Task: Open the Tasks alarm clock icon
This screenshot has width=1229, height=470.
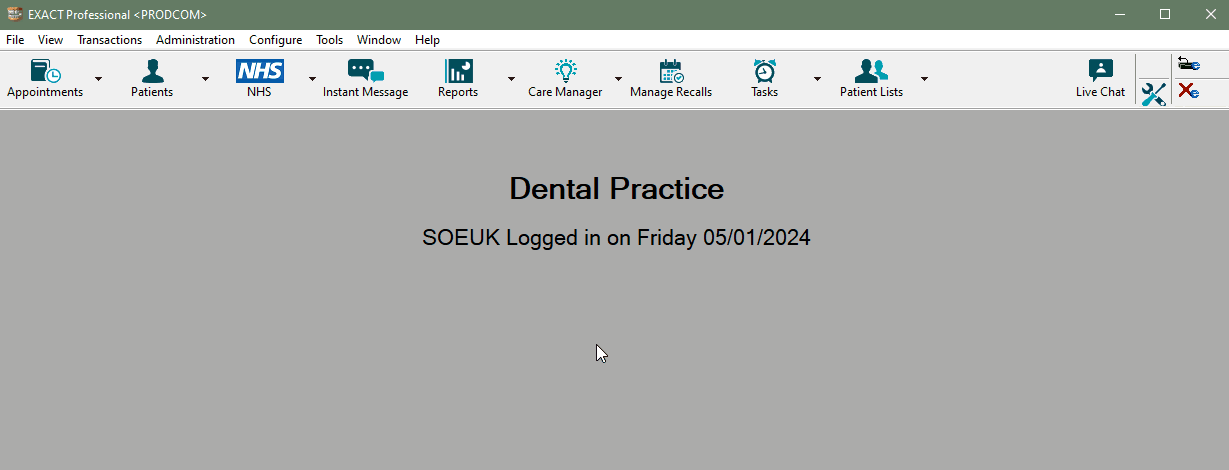Action: (x=764, y=72)
